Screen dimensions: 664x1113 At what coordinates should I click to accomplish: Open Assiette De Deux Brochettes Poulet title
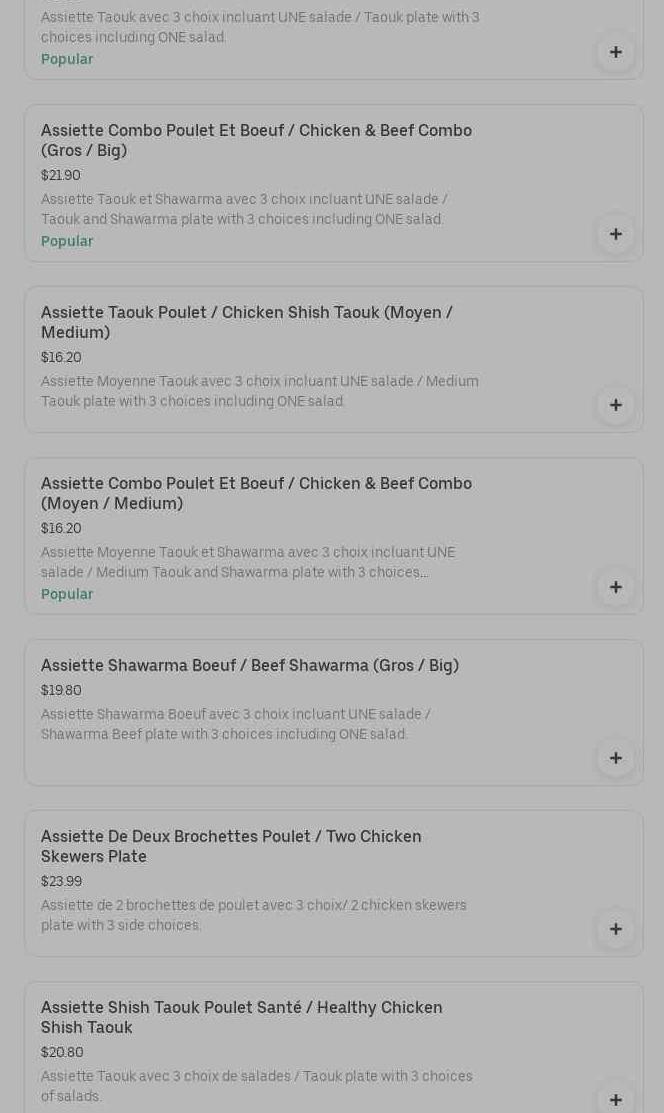231,846
